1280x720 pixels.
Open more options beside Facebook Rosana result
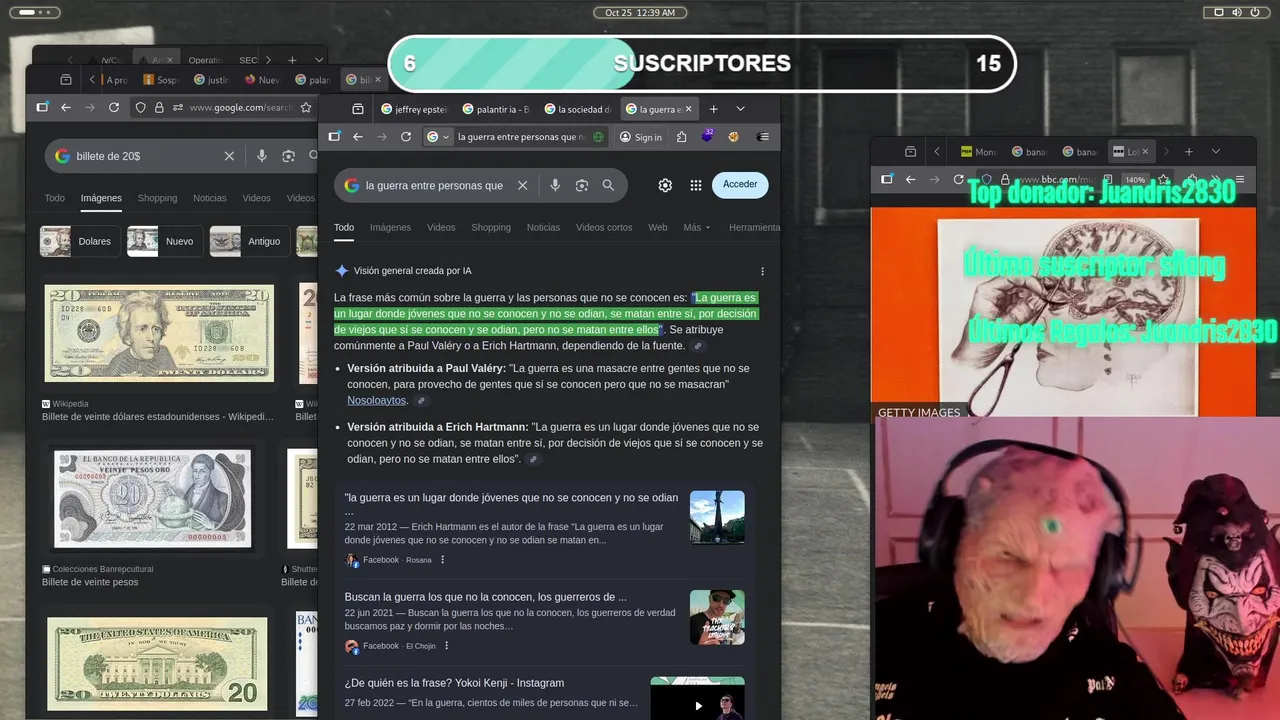tap(443, 560)
